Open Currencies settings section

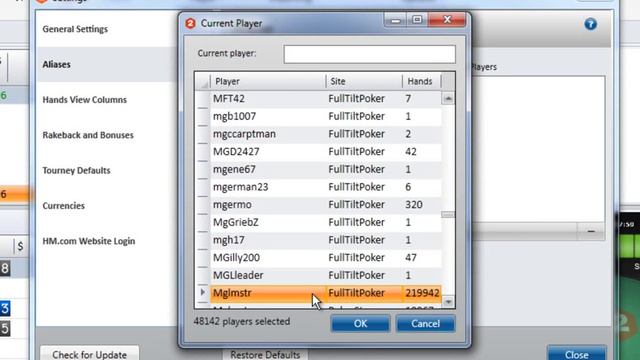click(x=64, y=206)
